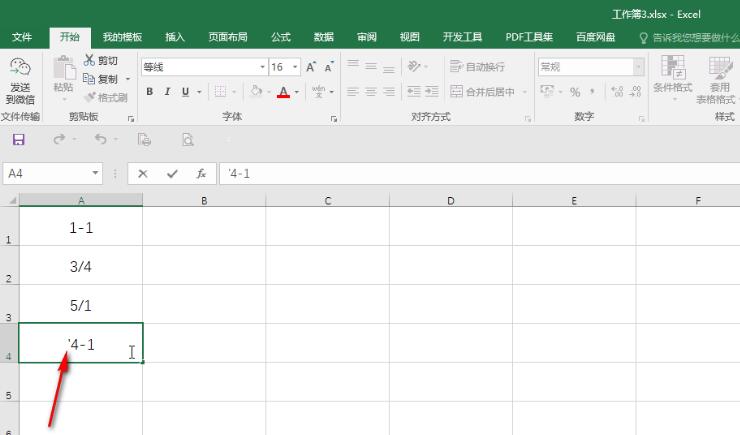Open the font name dropdown showing 等线

tap(204, 67)
